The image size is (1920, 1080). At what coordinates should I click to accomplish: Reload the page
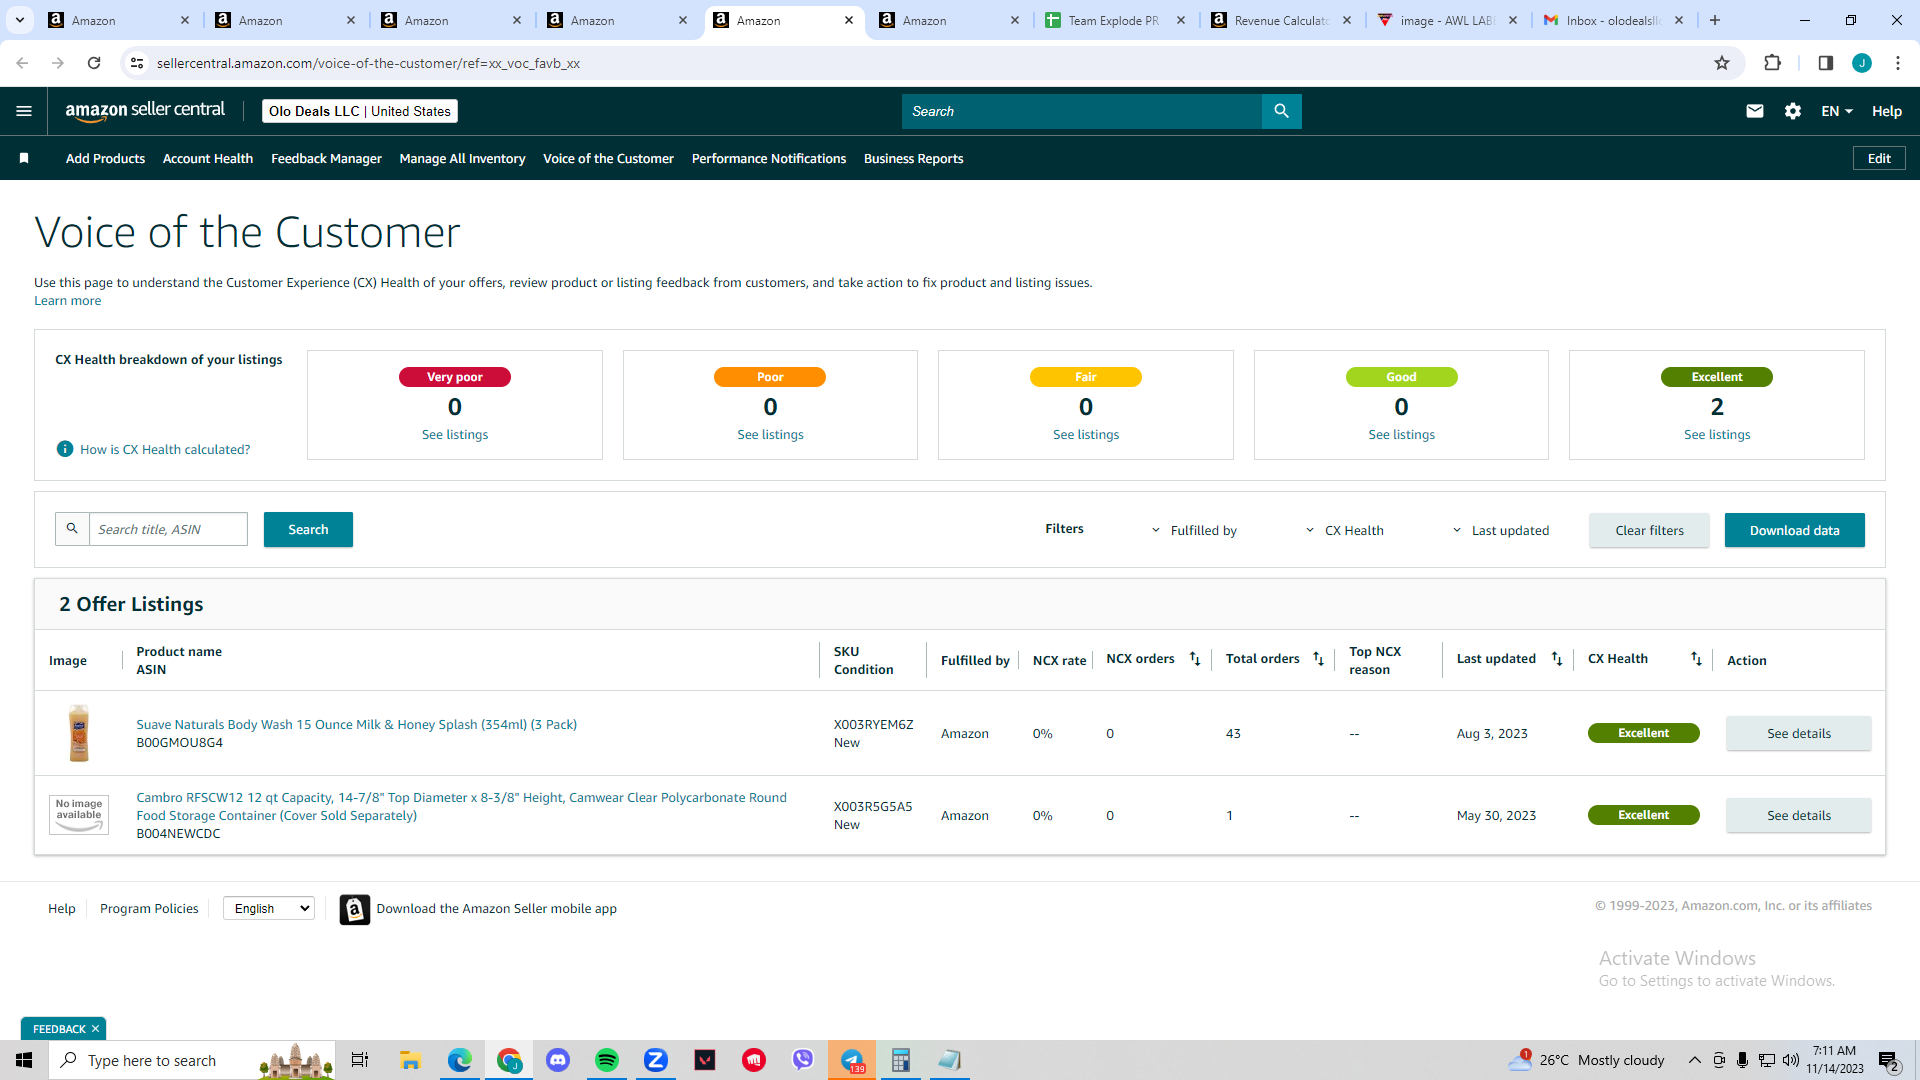coord(94,63)
